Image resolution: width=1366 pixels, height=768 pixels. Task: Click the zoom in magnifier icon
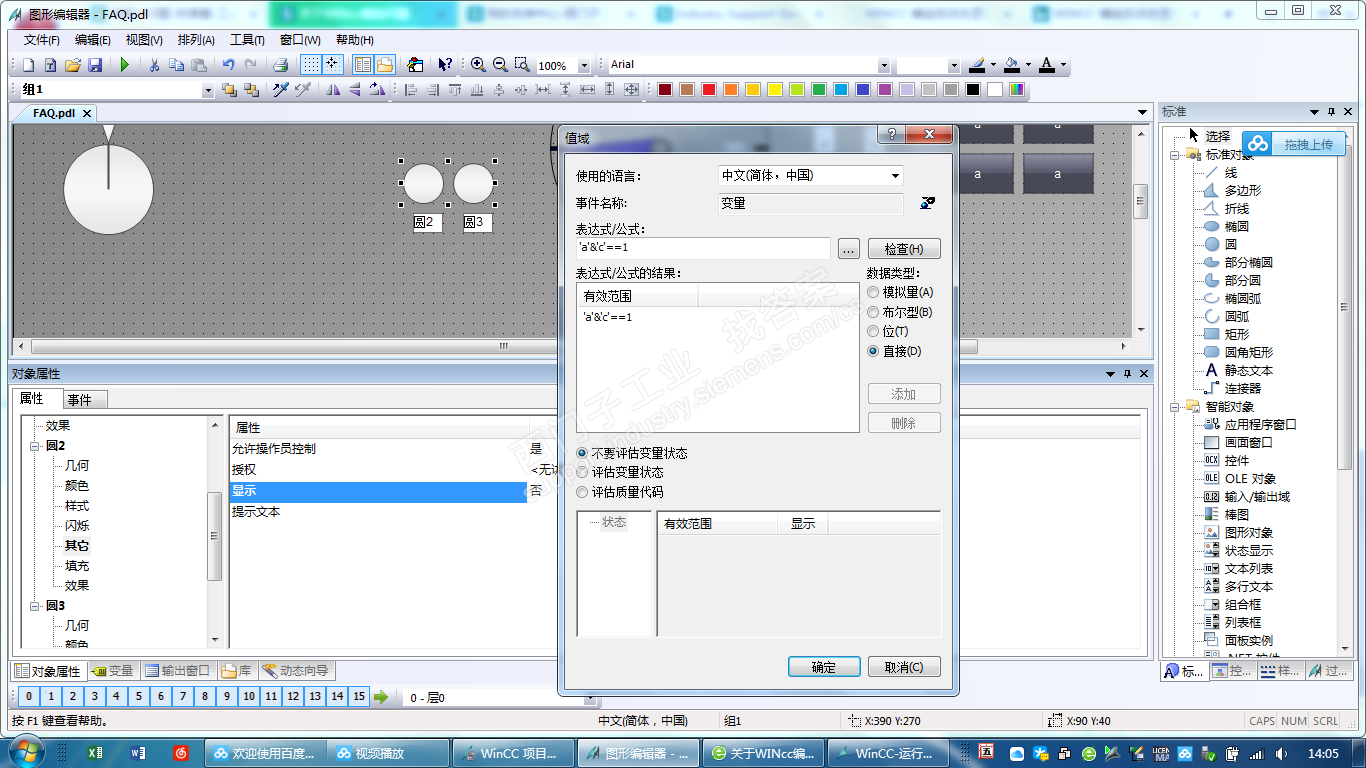(478, 65)
